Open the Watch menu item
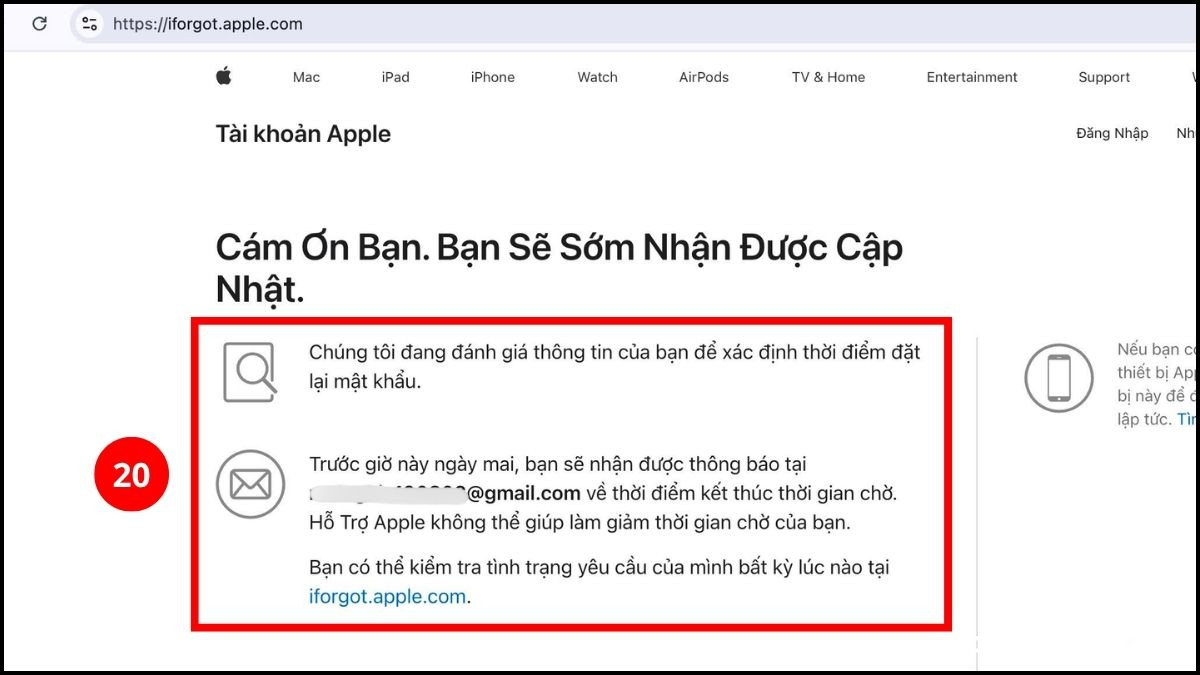The height and width of the screenshot is (675, 1200). [x=597, y=77]
